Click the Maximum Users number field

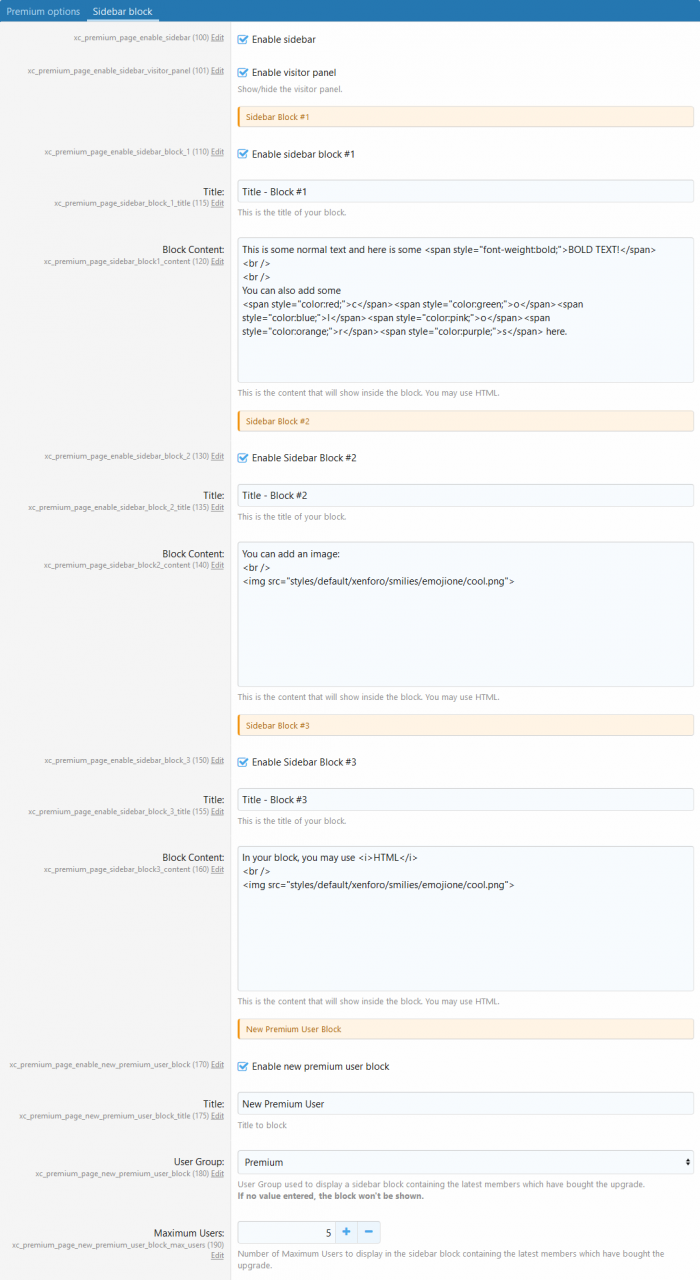(x=286, y=1232)
